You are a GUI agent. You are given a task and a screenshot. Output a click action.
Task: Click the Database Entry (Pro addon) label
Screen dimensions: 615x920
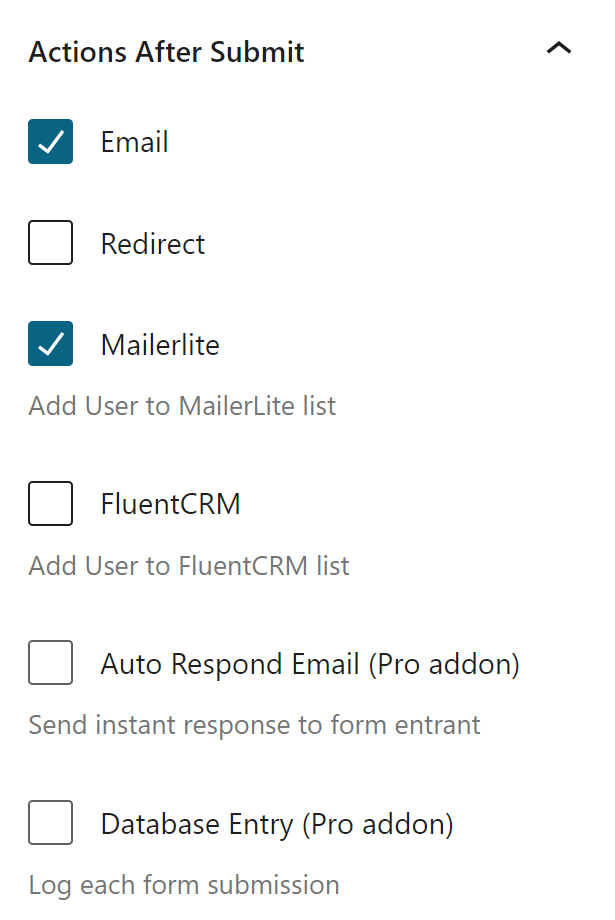tap(277, 824)
